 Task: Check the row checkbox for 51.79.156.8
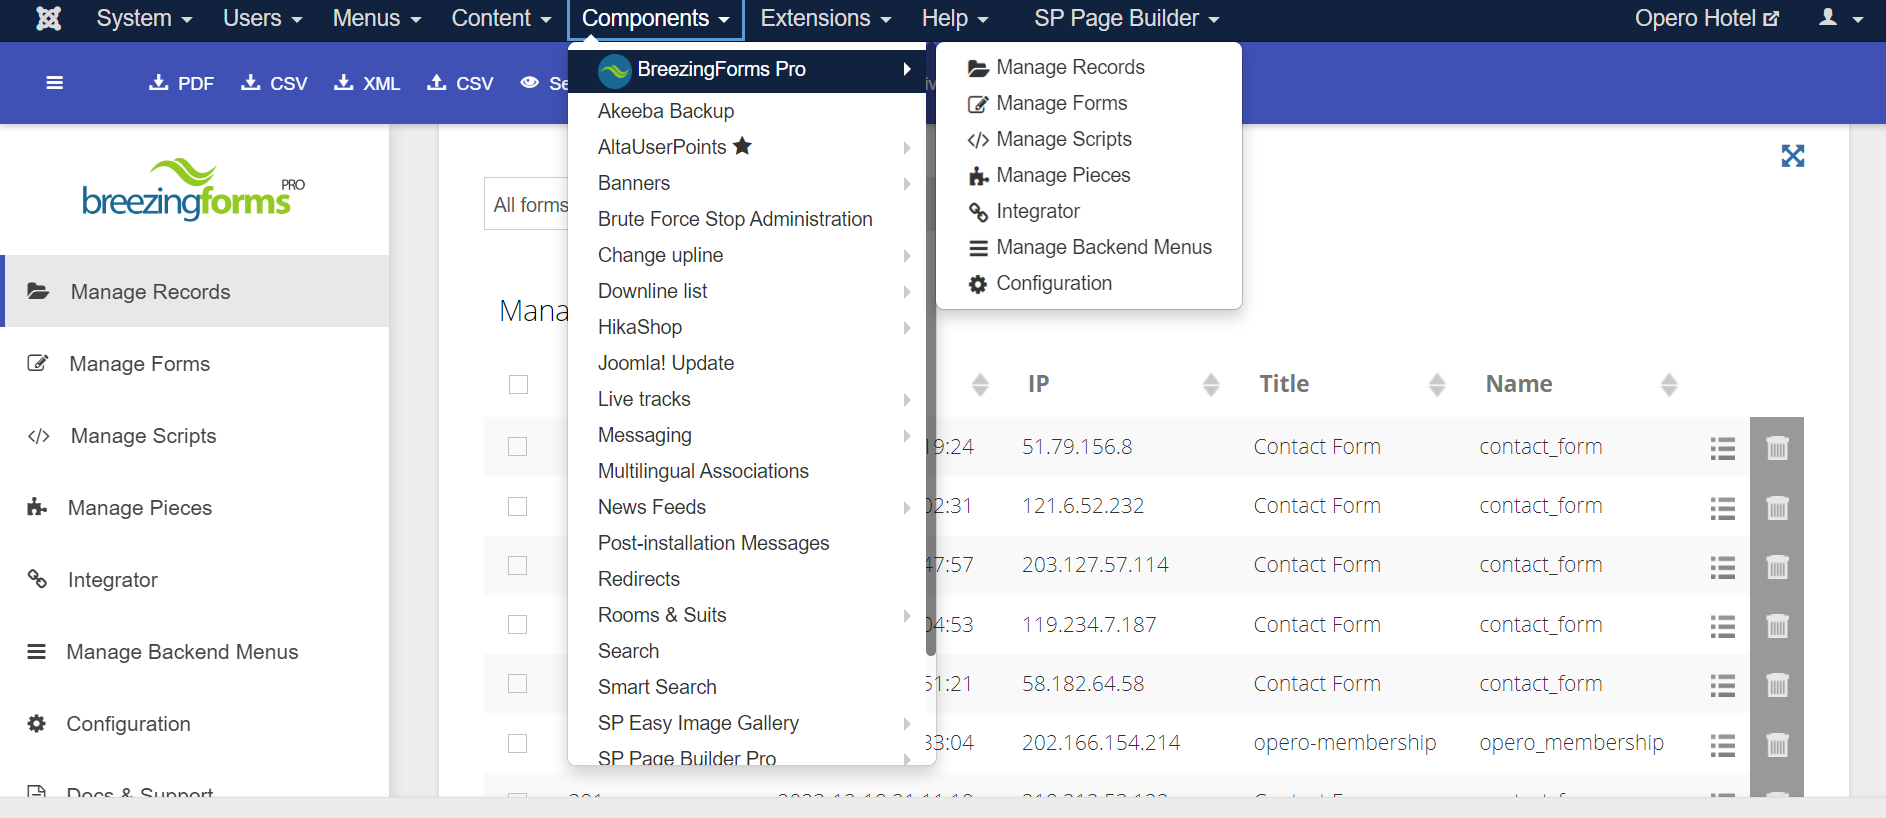coord(517,446)
